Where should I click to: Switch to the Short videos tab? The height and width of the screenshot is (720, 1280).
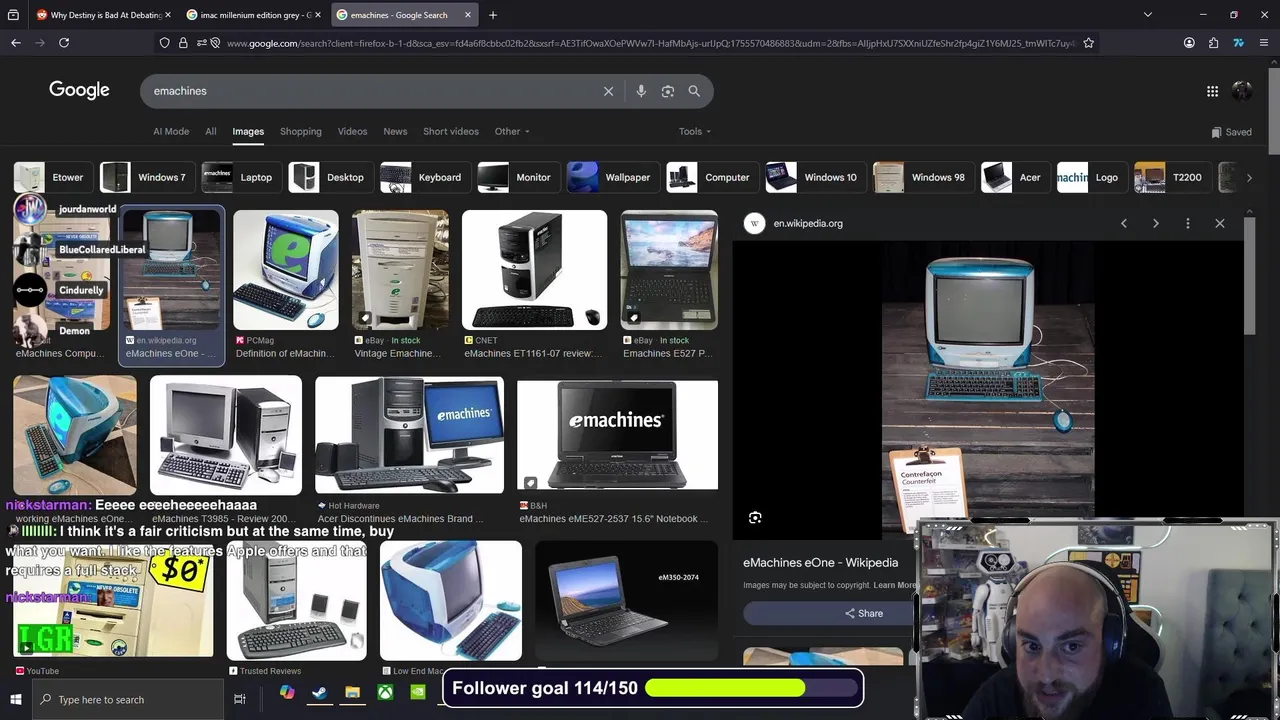coord(451,131)
